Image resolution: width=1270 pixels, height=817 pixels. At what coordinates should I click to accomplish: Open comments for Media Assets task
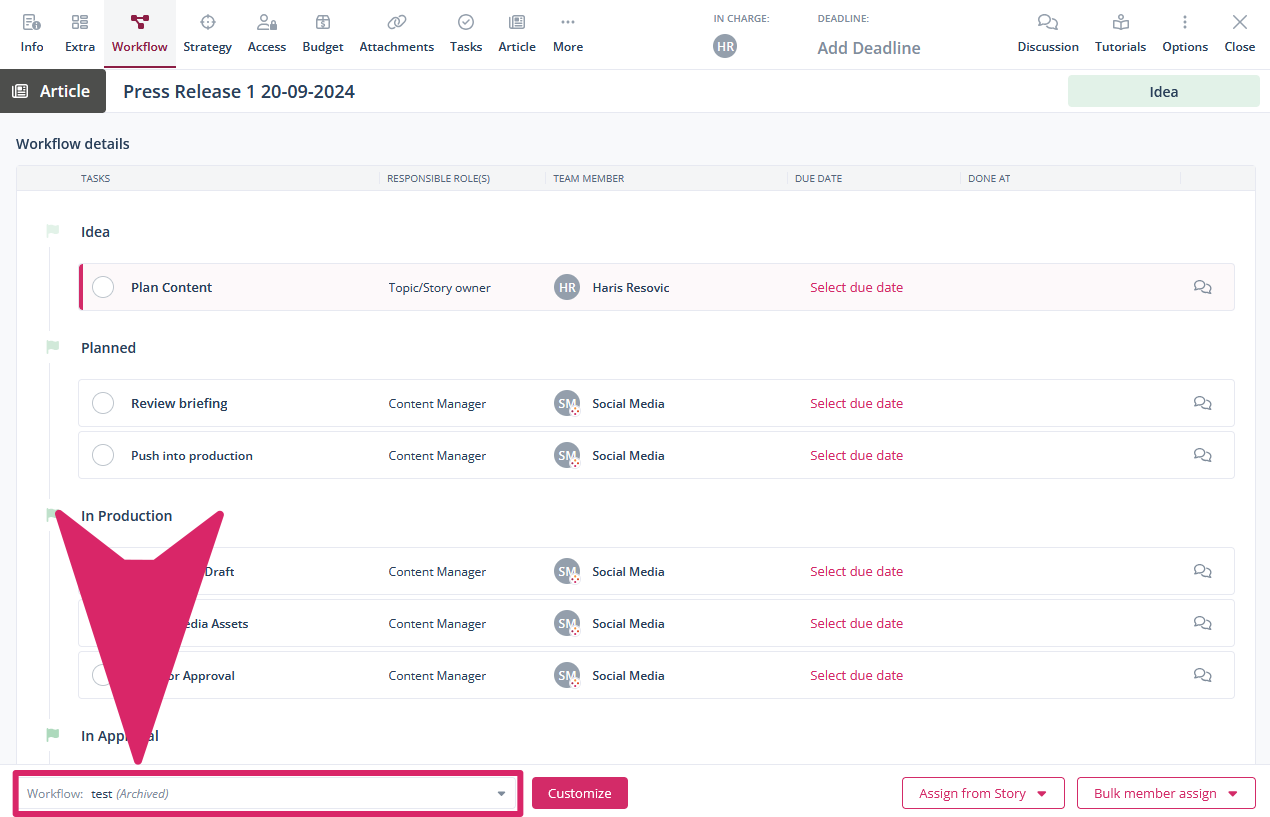click(x=1202, y=623)
